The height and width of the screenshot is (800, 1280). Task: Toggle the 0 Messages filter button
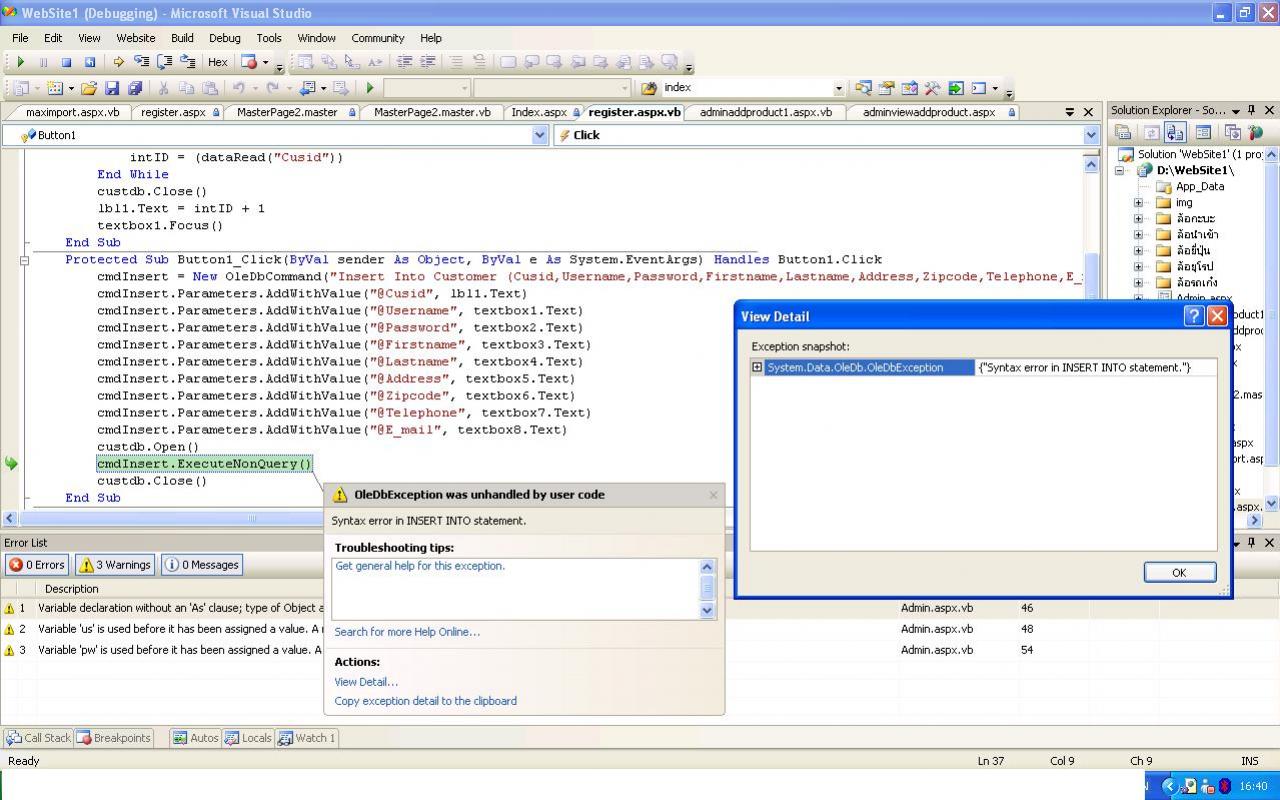202,565
